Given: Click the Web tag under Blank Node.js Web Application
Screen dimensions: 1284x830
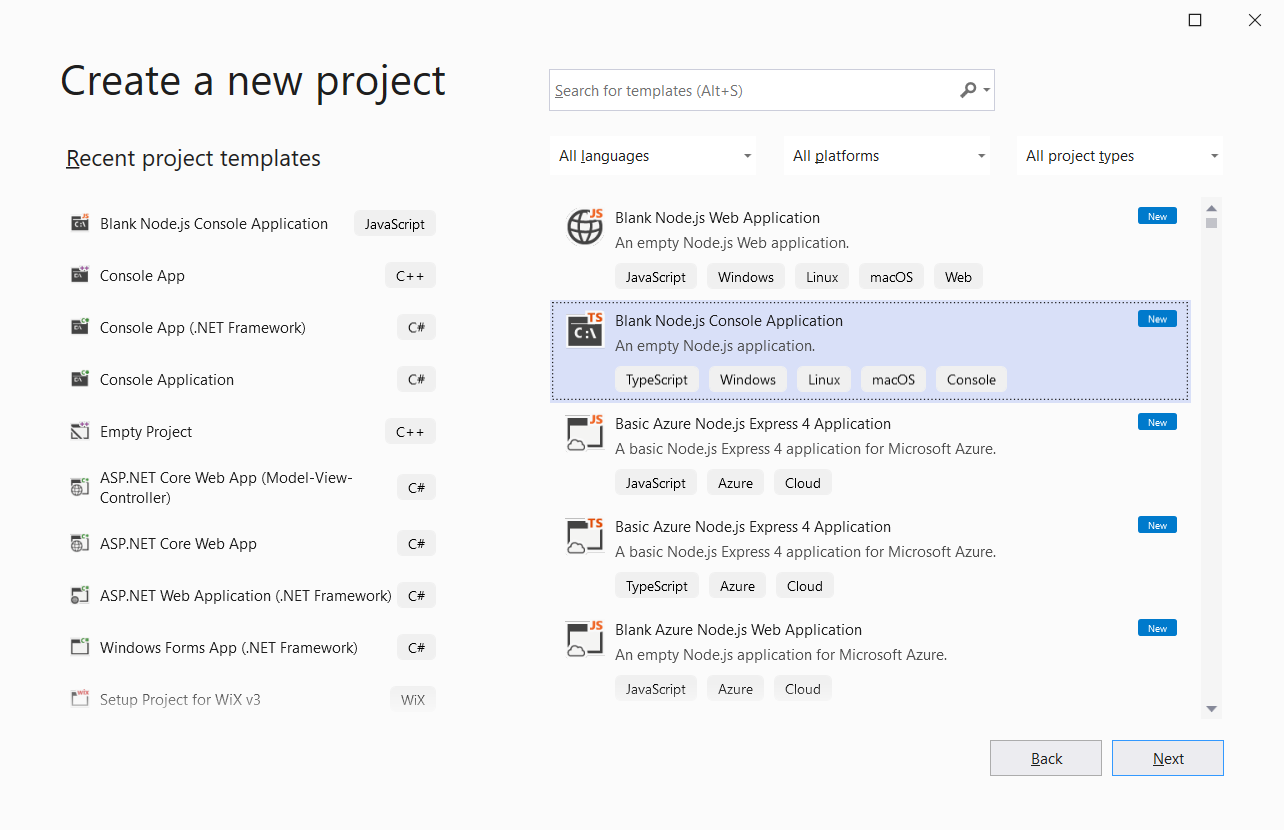Looking at the screenshot, I should (958, 277).
